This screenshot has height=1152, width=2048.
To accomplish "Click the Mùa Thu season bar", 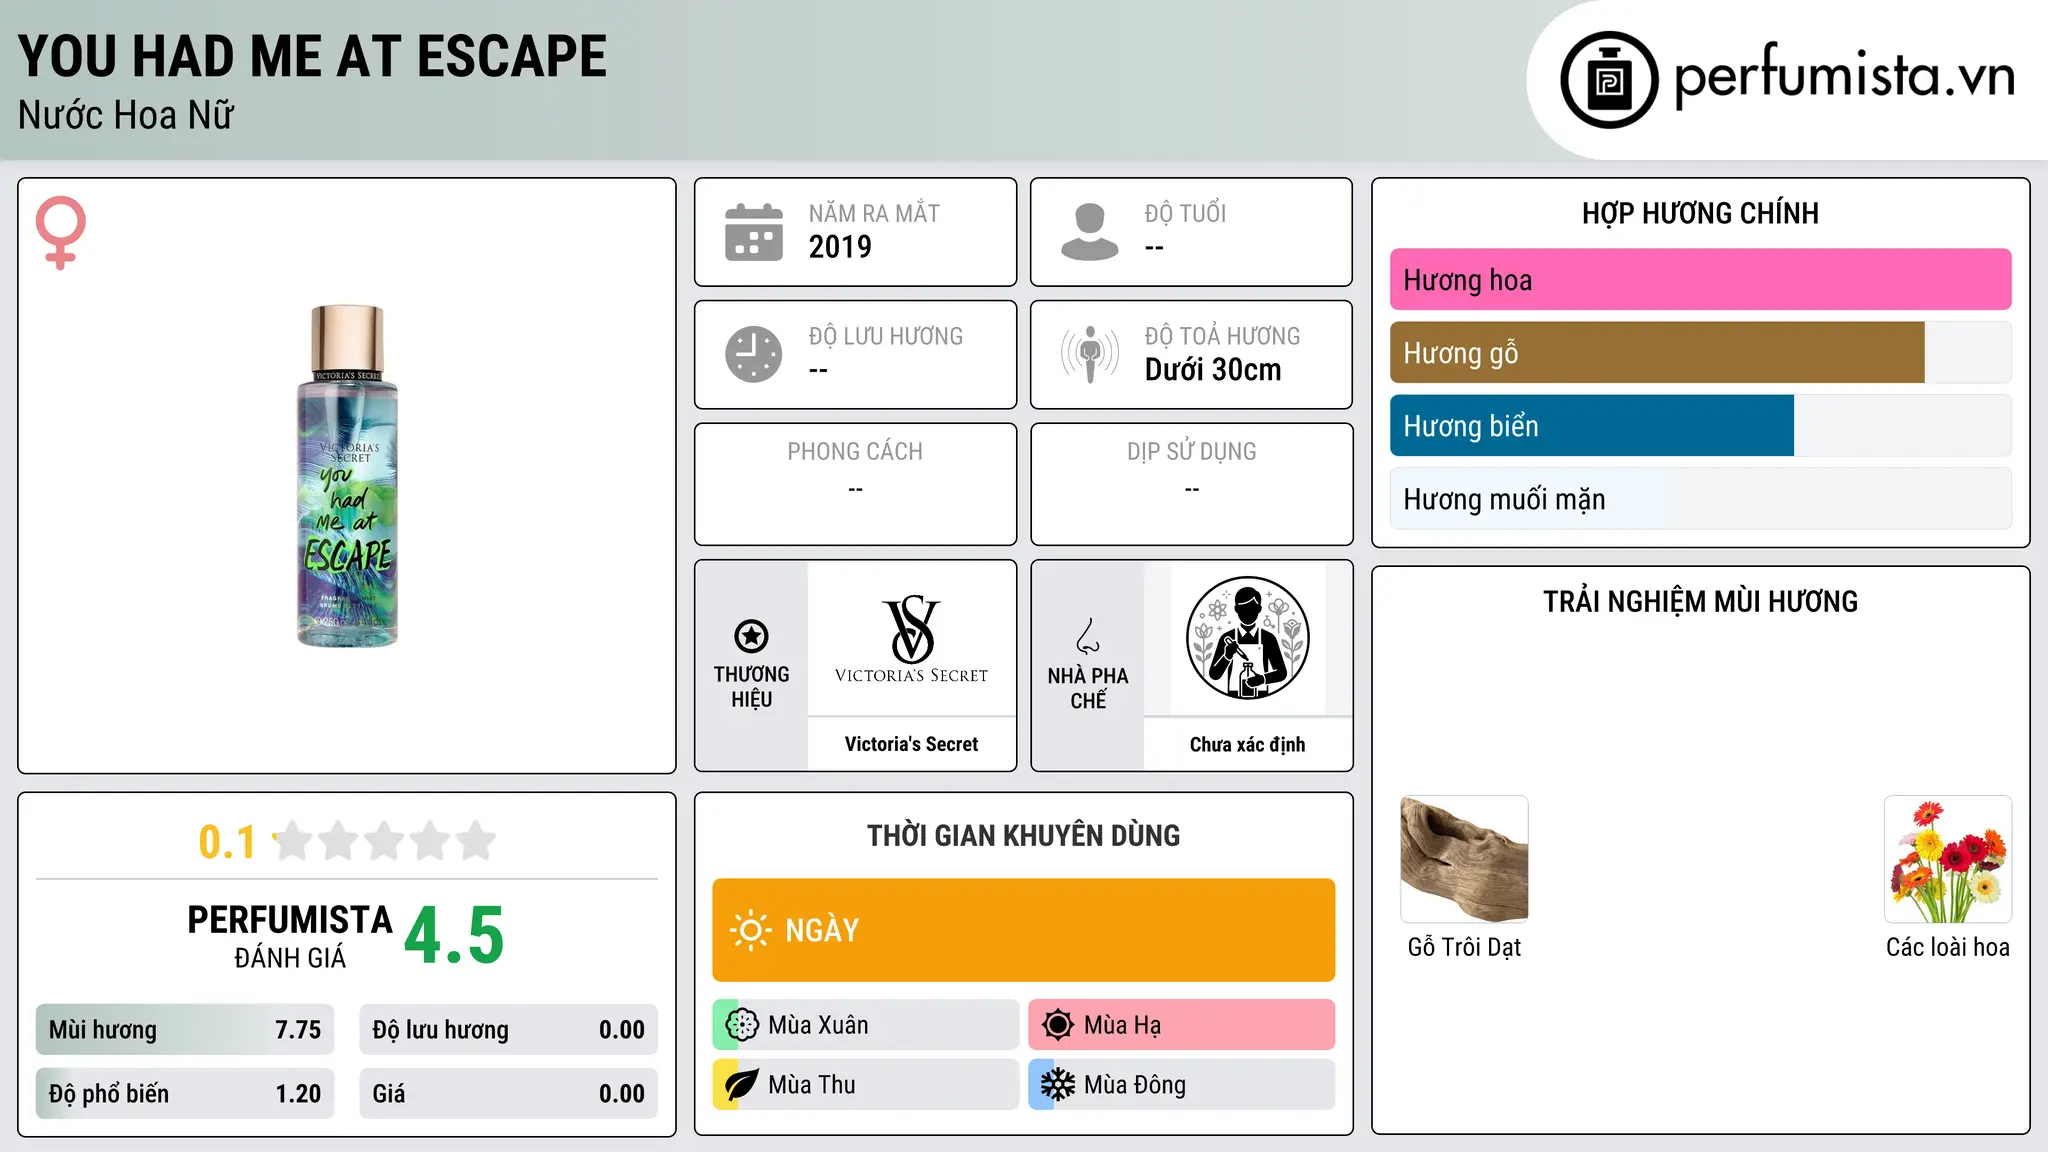I will 866,1085.
